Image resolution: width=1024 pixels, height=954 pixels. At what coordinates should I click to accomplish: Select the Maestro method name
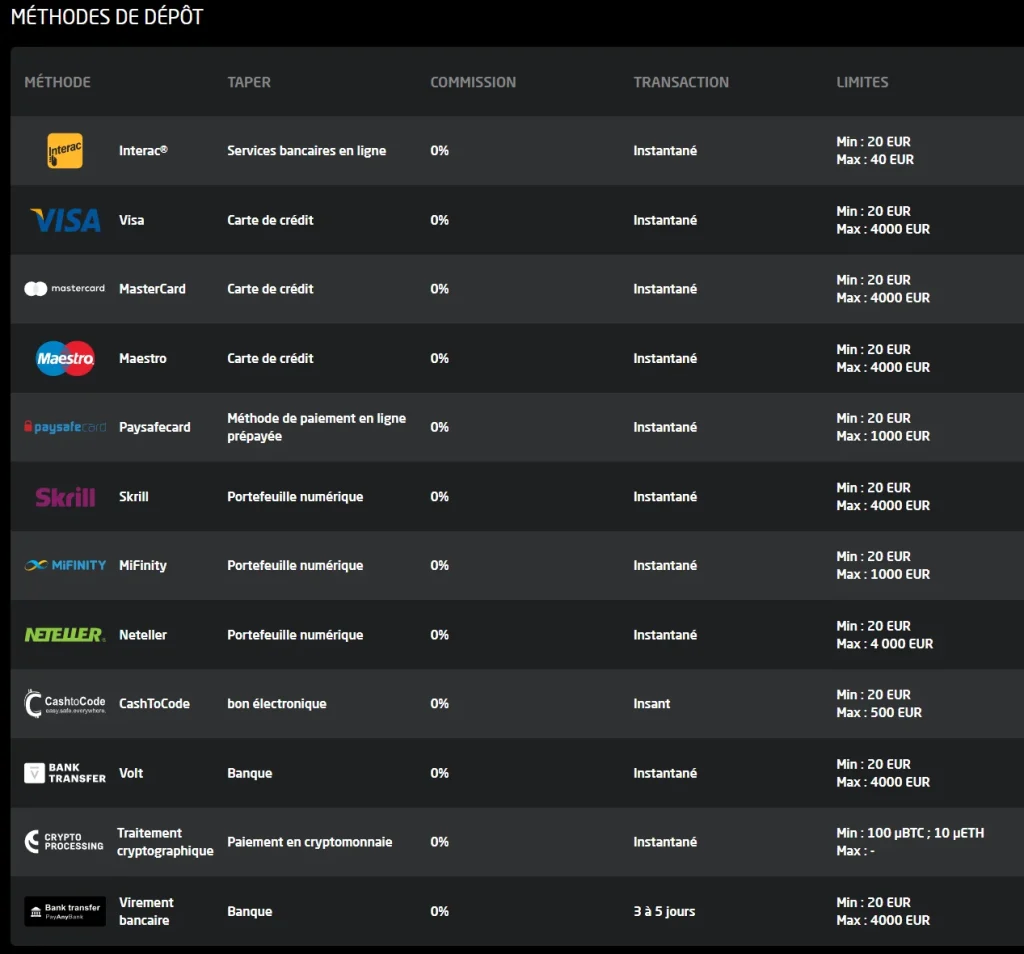pos(142,358)
